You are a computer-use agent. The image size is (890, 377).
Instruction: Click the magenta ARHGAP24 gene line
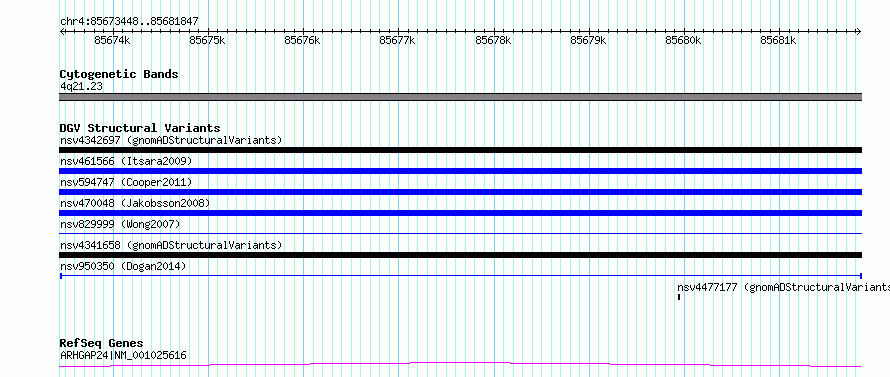(461, 364)
